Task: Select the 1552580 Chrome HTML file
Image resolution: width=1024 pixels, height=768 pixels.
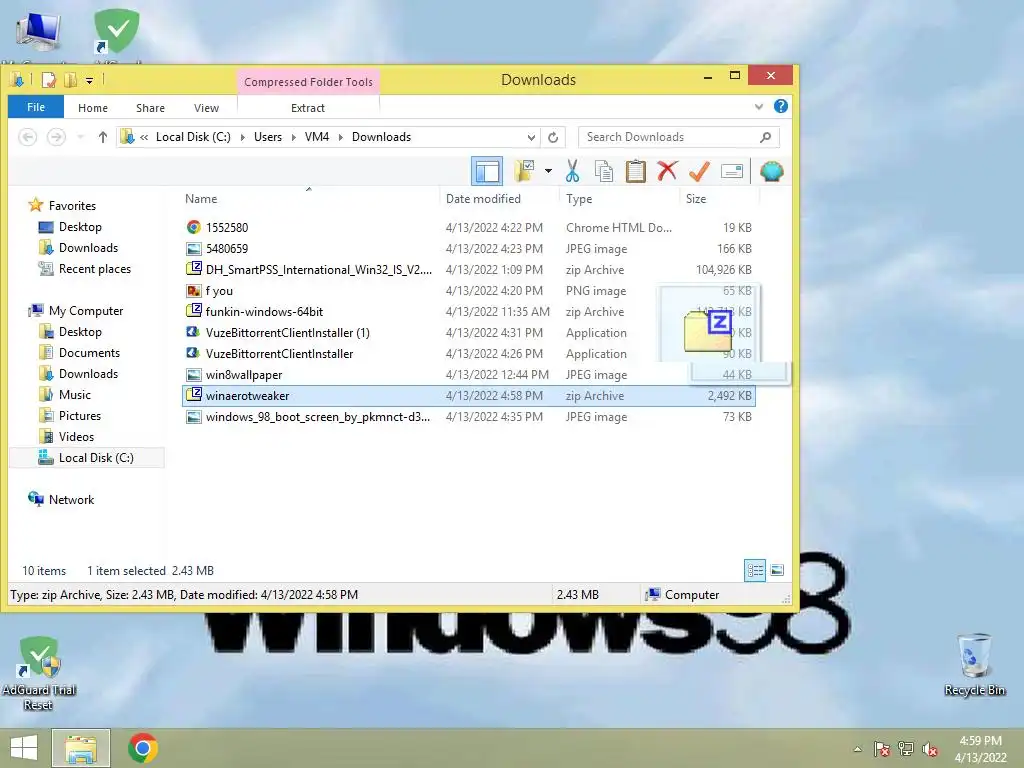Action: coord(469,227)
